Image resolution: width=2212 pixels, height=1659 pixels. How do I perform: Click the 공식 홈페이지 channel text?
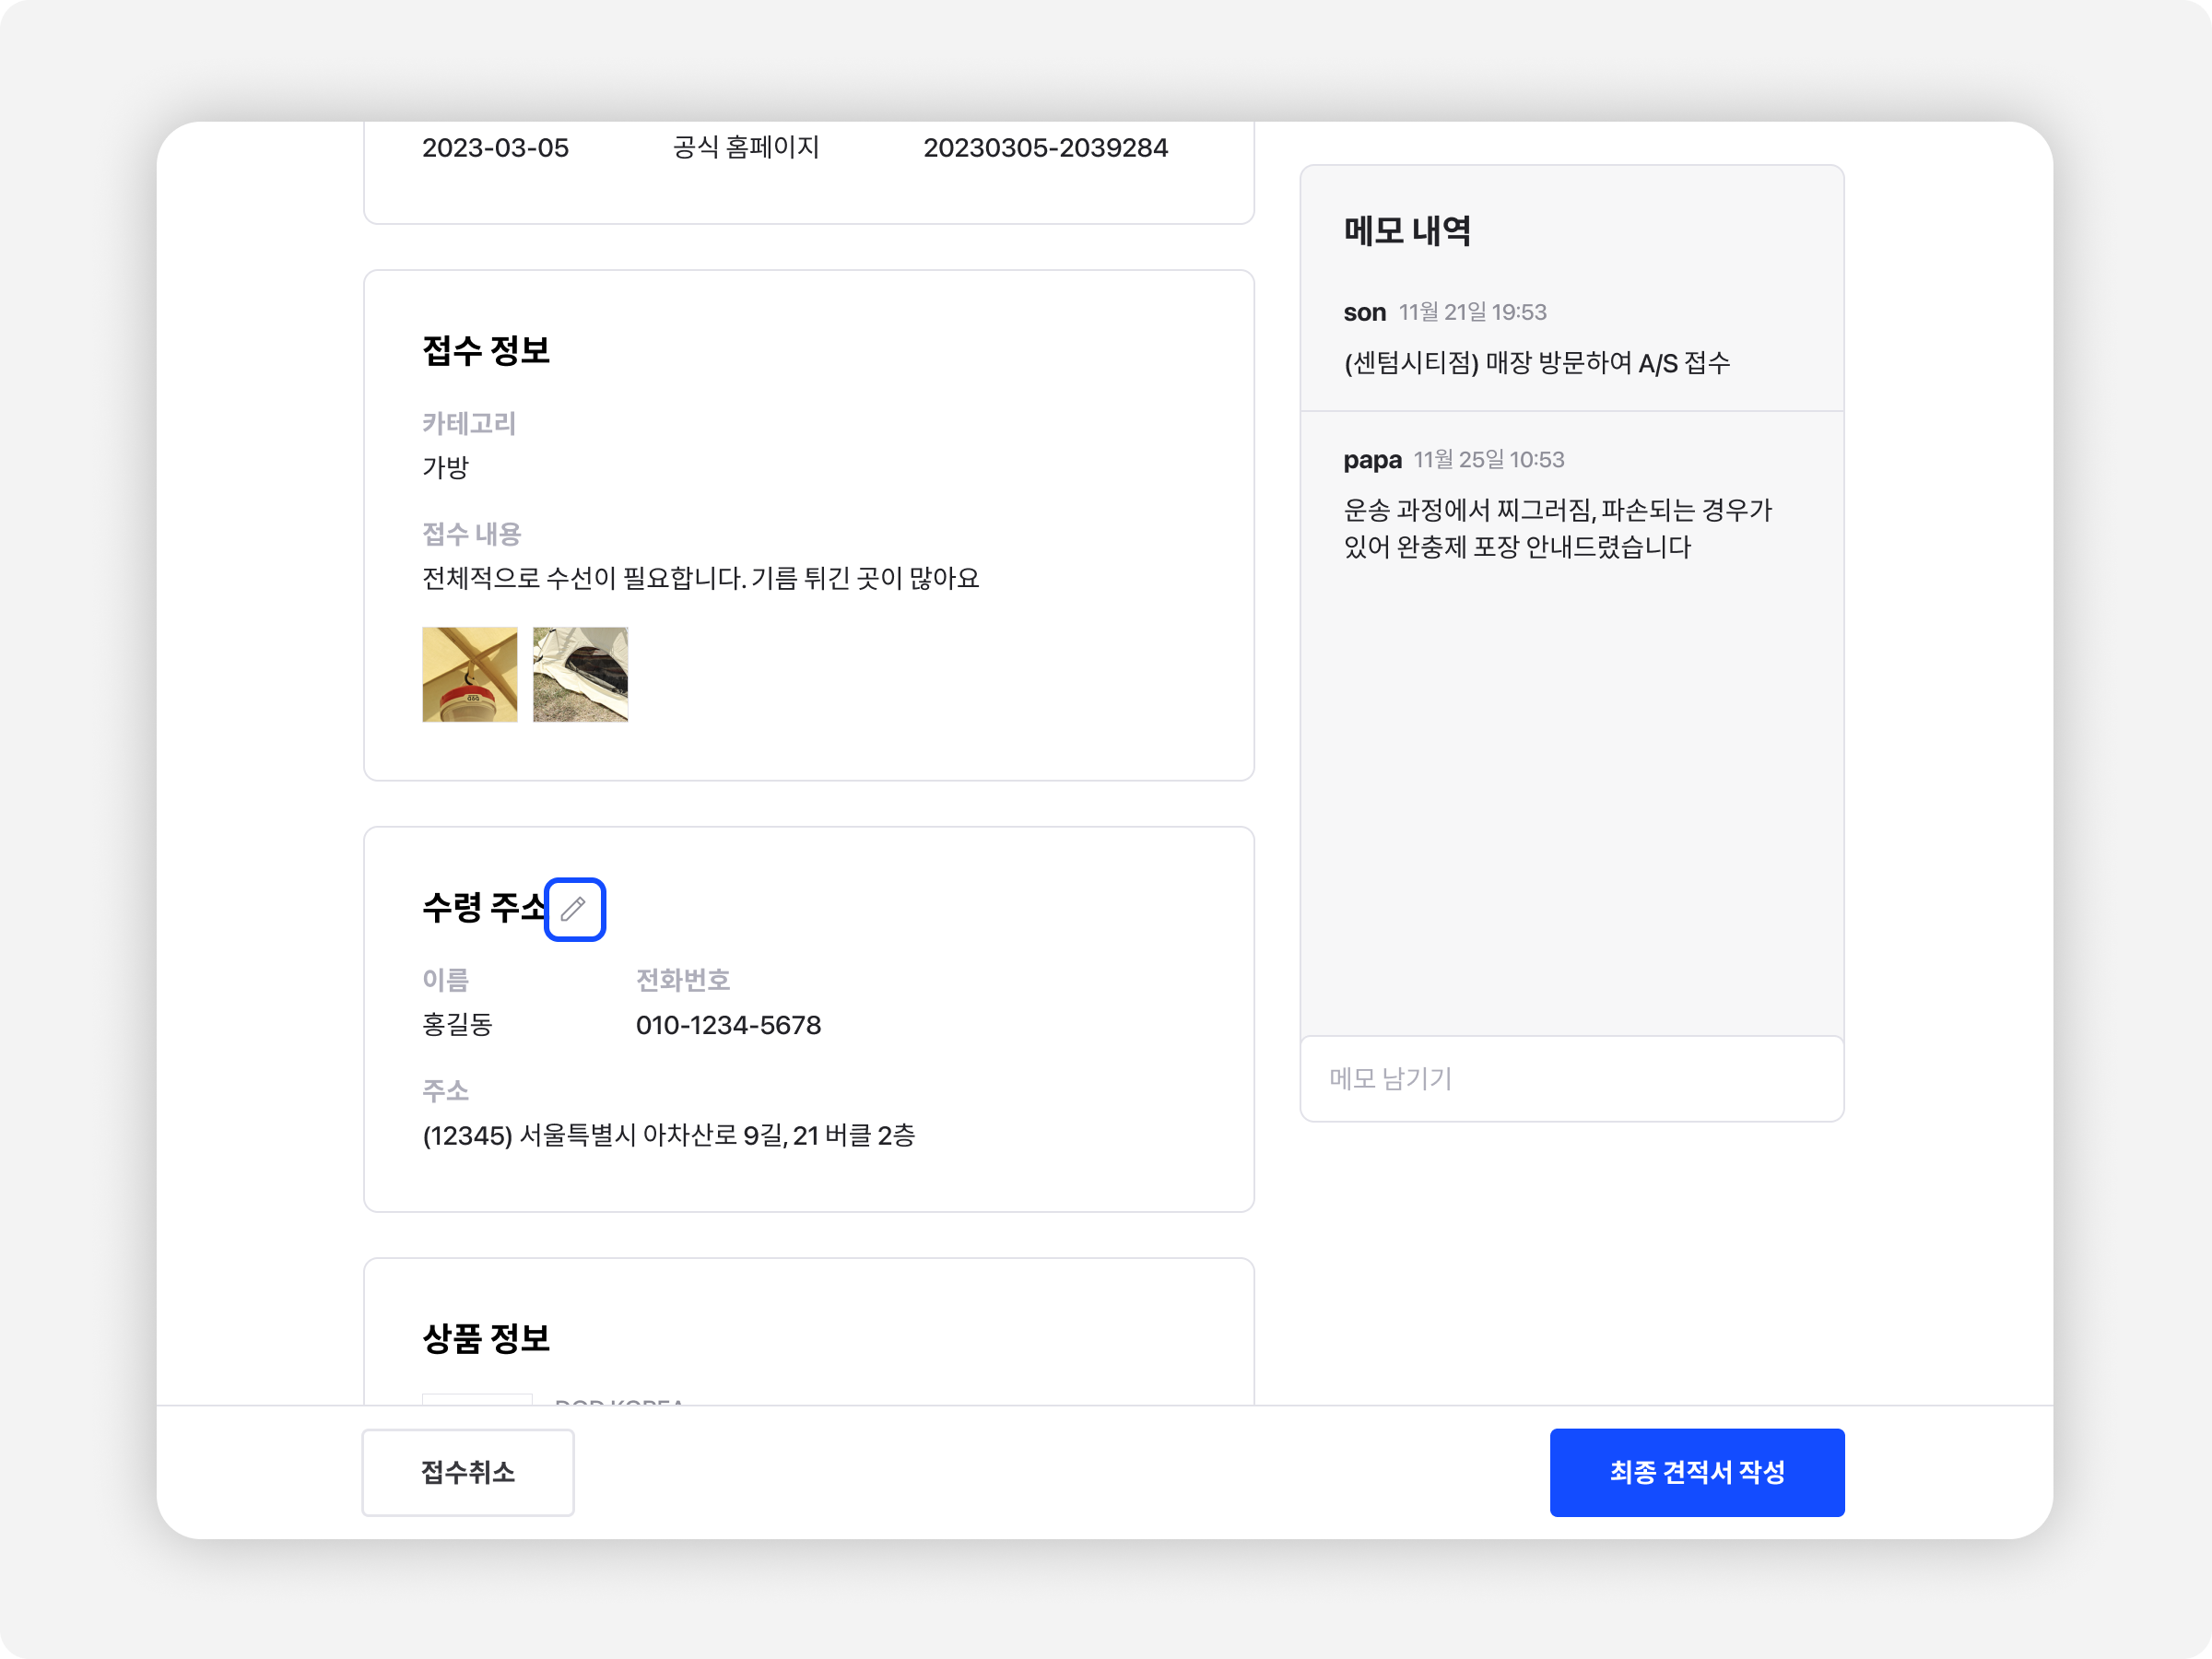pyautogui.click(x=746, y=148)
